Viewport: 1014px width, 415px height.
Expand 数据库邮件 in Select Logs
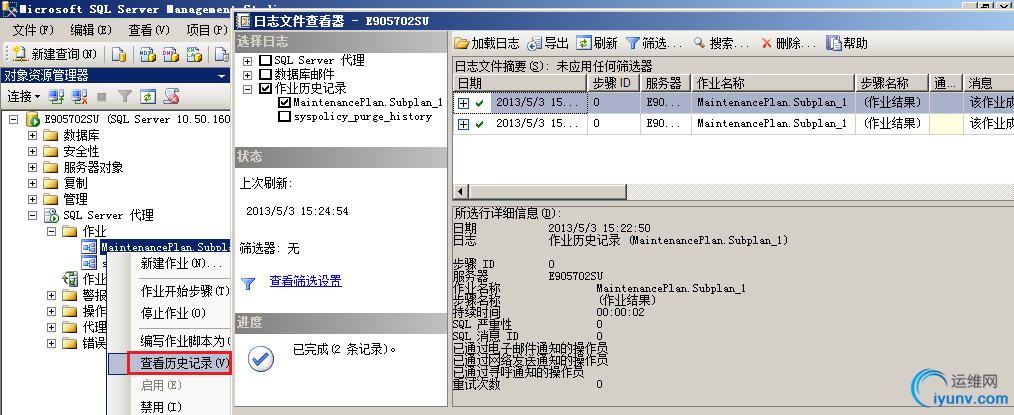[x=248, y=75]
